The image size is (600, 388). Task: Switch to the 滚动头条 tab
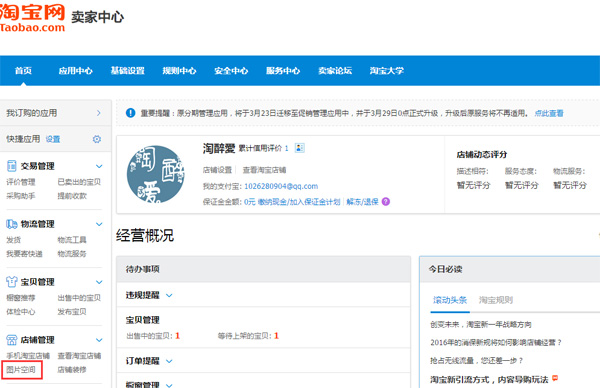[450, 300]
